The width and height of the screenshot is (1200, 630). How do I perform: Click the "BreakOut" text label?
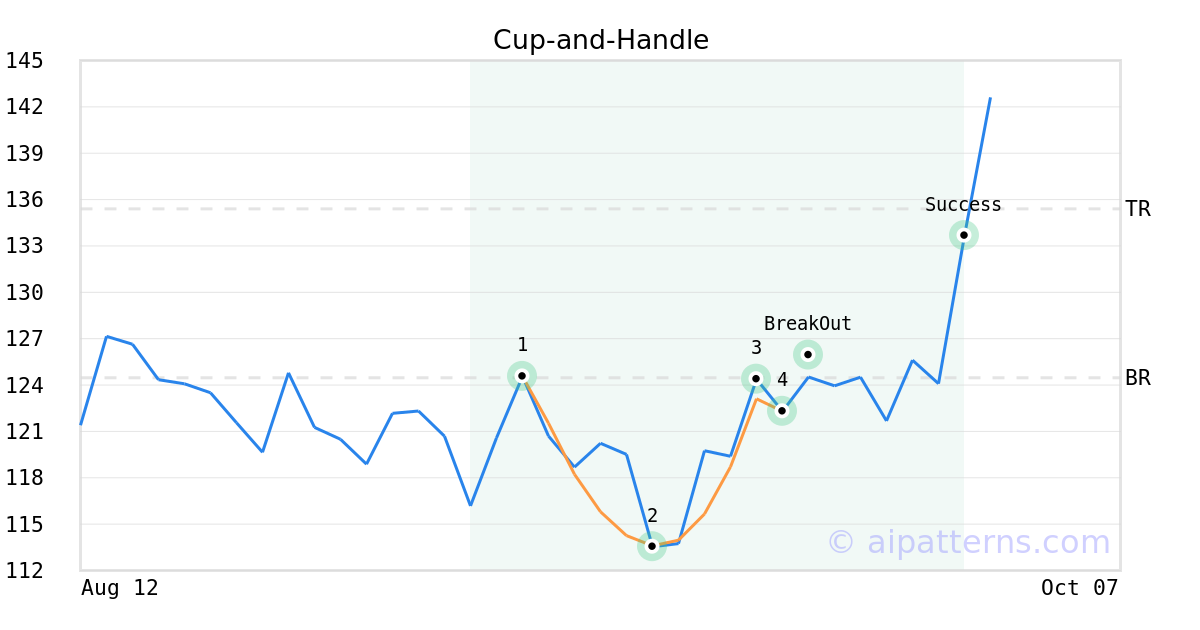click(x=808, y=324)
